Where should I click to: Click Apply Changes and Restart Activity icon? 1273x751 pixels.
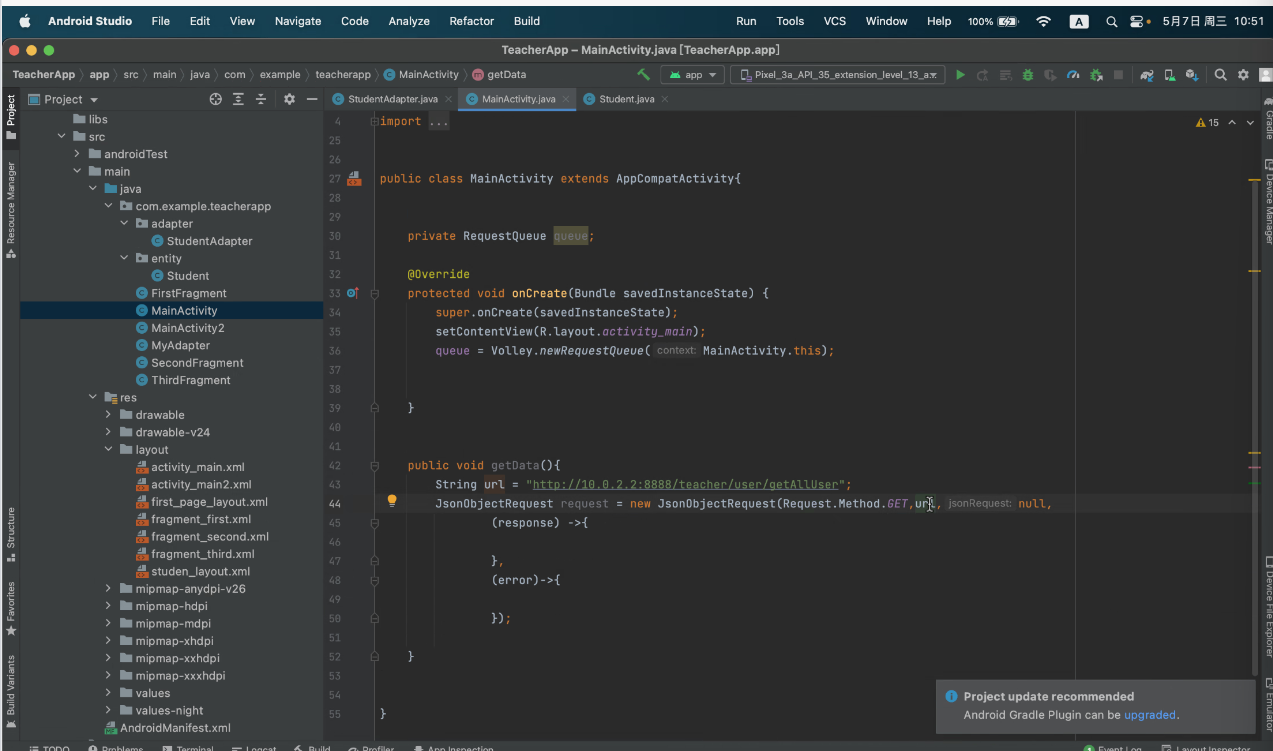tap(982, 75)
